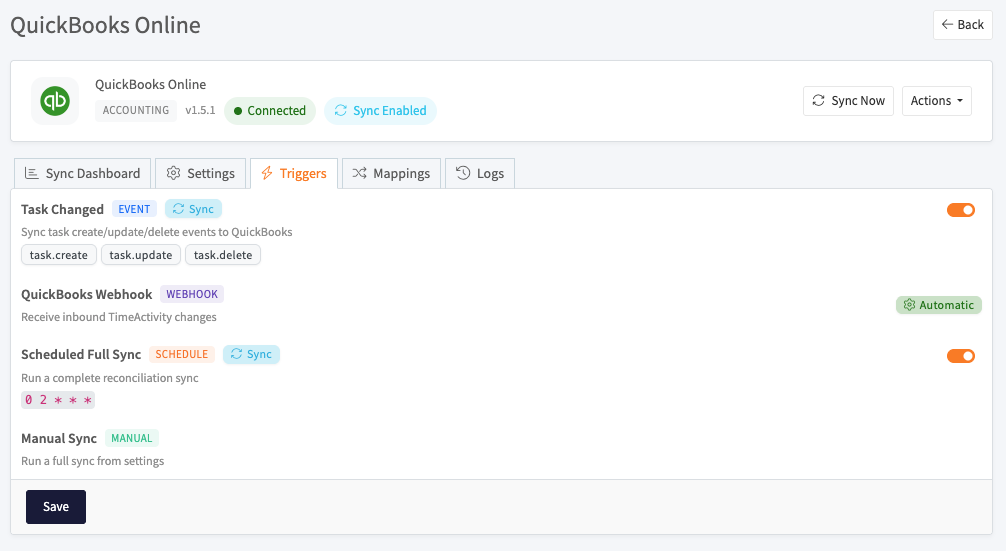Screen dimensions: 1006x551
Task: Click the Connected status badge
Action: (x=270, y=110)
